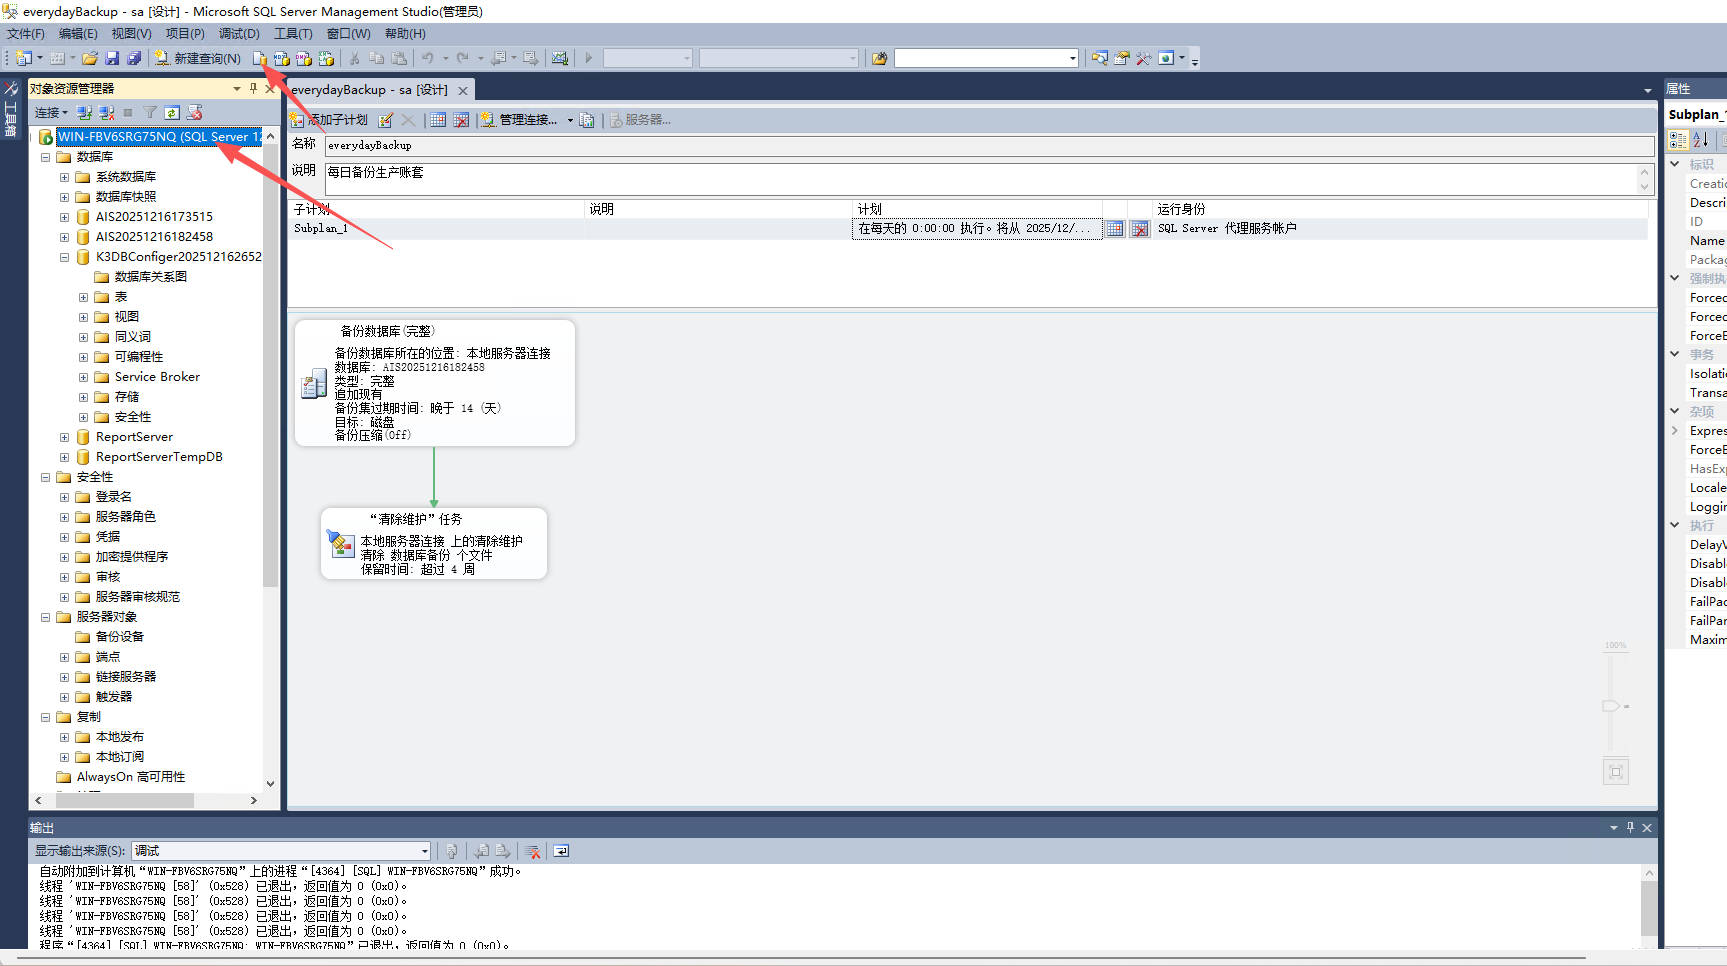Click the 管理连接 button
The height and width of the screenshot is (966, 1727).
click(520, 120)
